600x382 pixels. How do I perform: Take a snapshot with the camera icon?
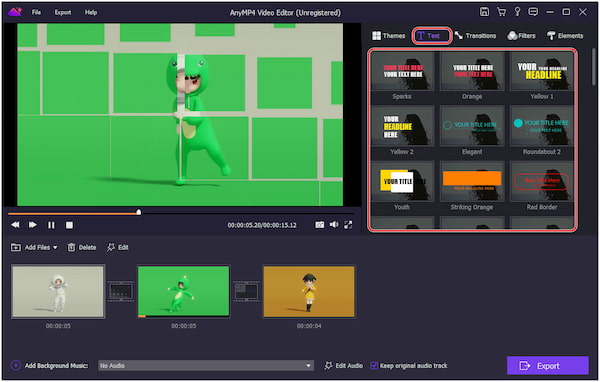[320, 225]
